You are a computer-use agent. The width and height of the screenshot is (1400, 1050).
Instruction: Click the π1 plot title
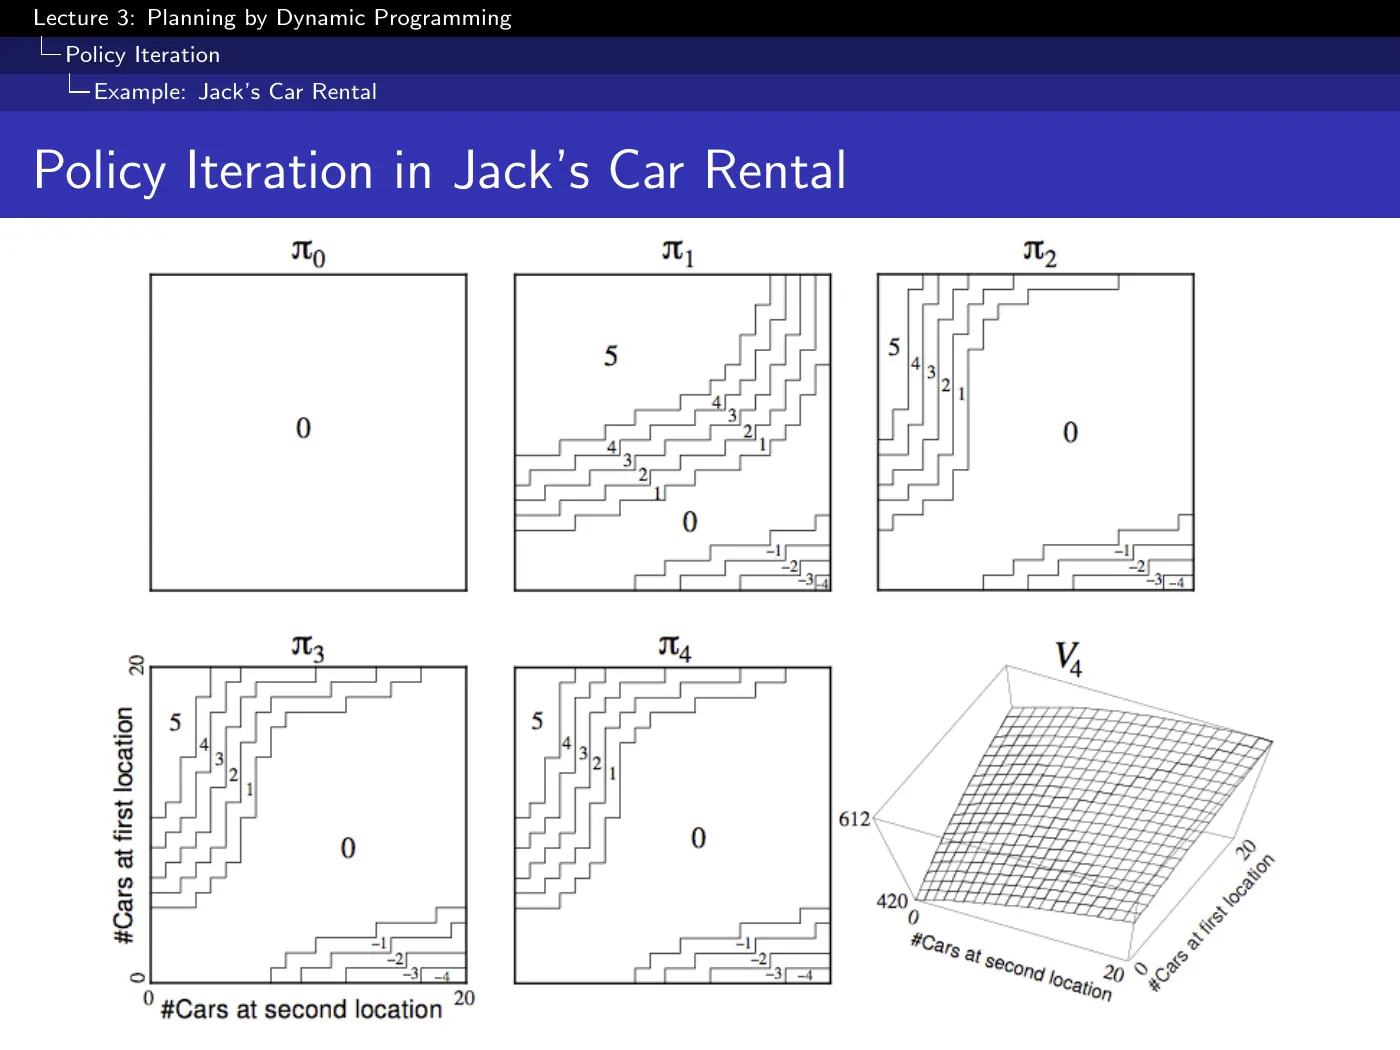(x=677, y=251)
